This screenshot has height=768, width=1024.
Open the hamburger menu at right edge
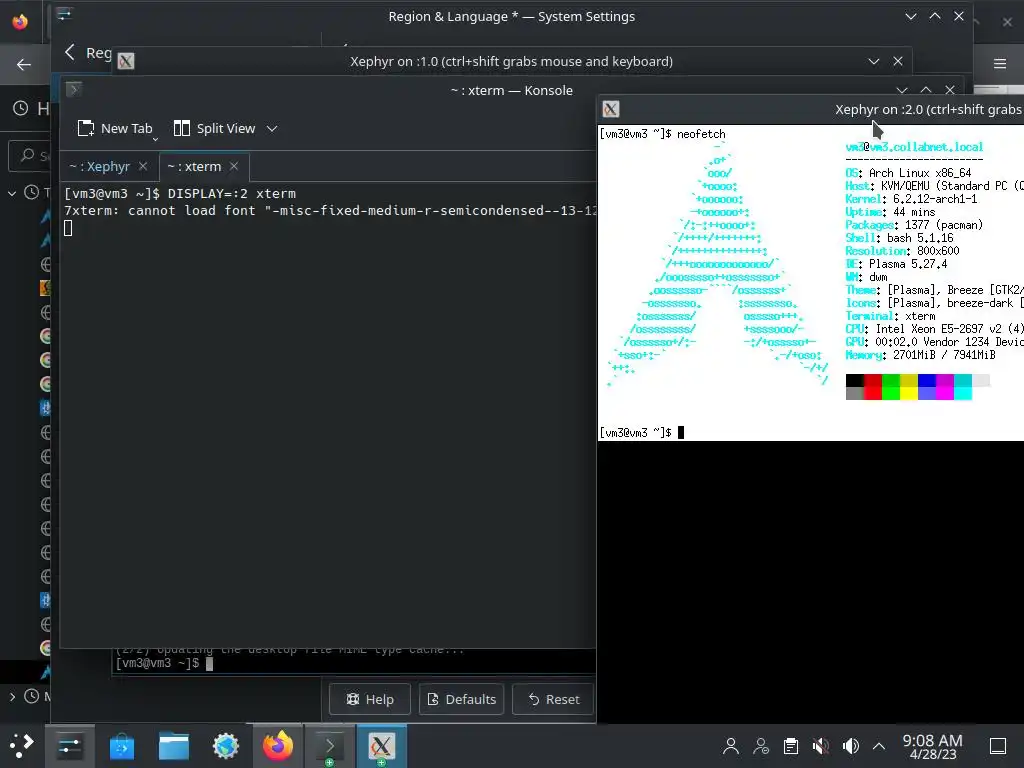(x=1000, y=63)
